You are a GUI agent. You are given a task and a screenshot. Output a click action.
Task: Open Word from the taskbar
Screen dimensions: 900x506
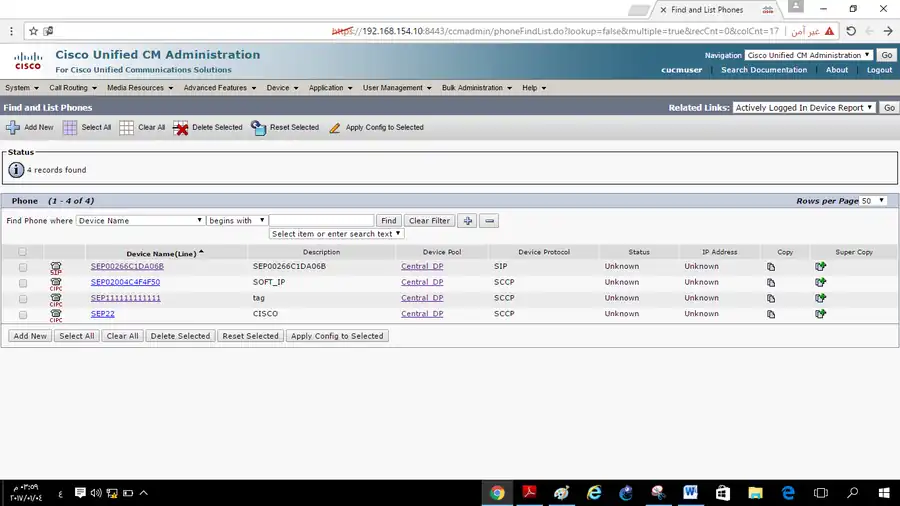690,493
